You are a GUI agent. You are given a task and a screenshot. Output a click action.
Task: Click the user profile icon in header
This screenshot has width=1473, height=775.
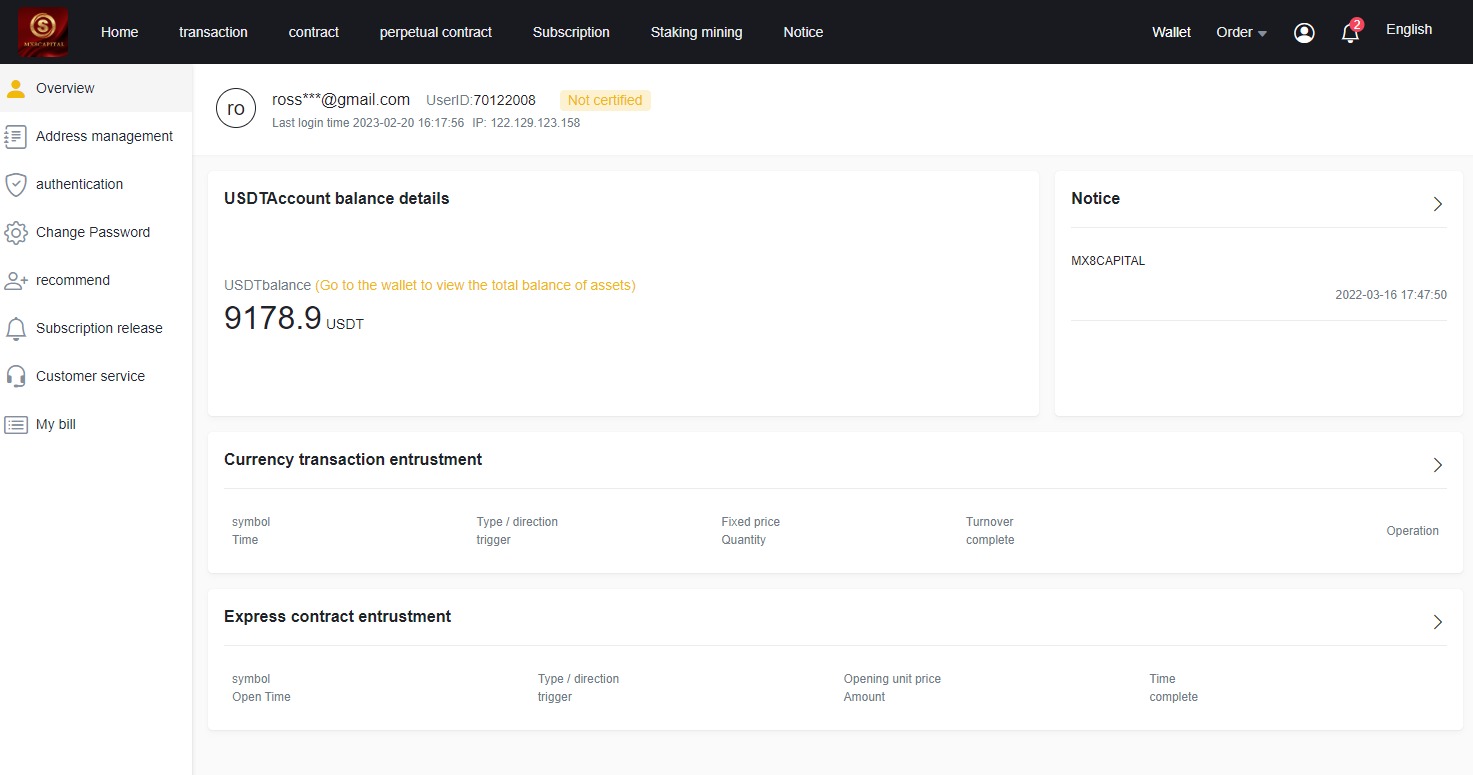(1304, 33)
